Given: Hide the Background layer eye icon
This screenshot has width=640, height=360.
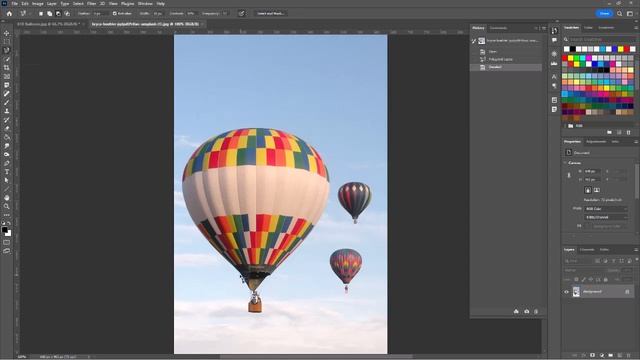Looking at the screenshot, I should [x=567, y=292].
